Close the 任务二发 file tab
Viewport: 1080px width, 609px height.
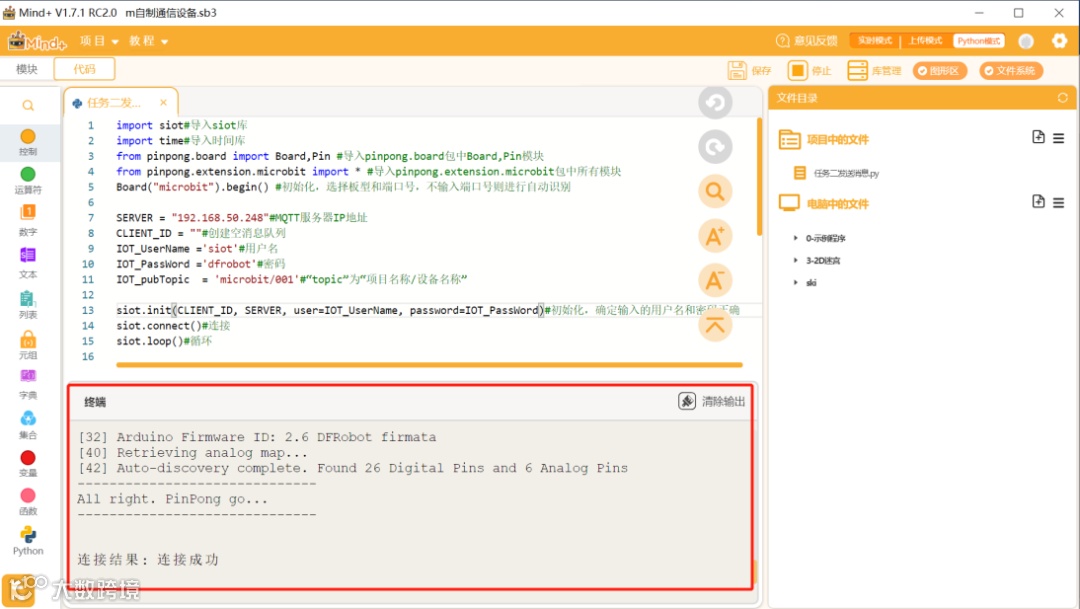tap(163, 103)
